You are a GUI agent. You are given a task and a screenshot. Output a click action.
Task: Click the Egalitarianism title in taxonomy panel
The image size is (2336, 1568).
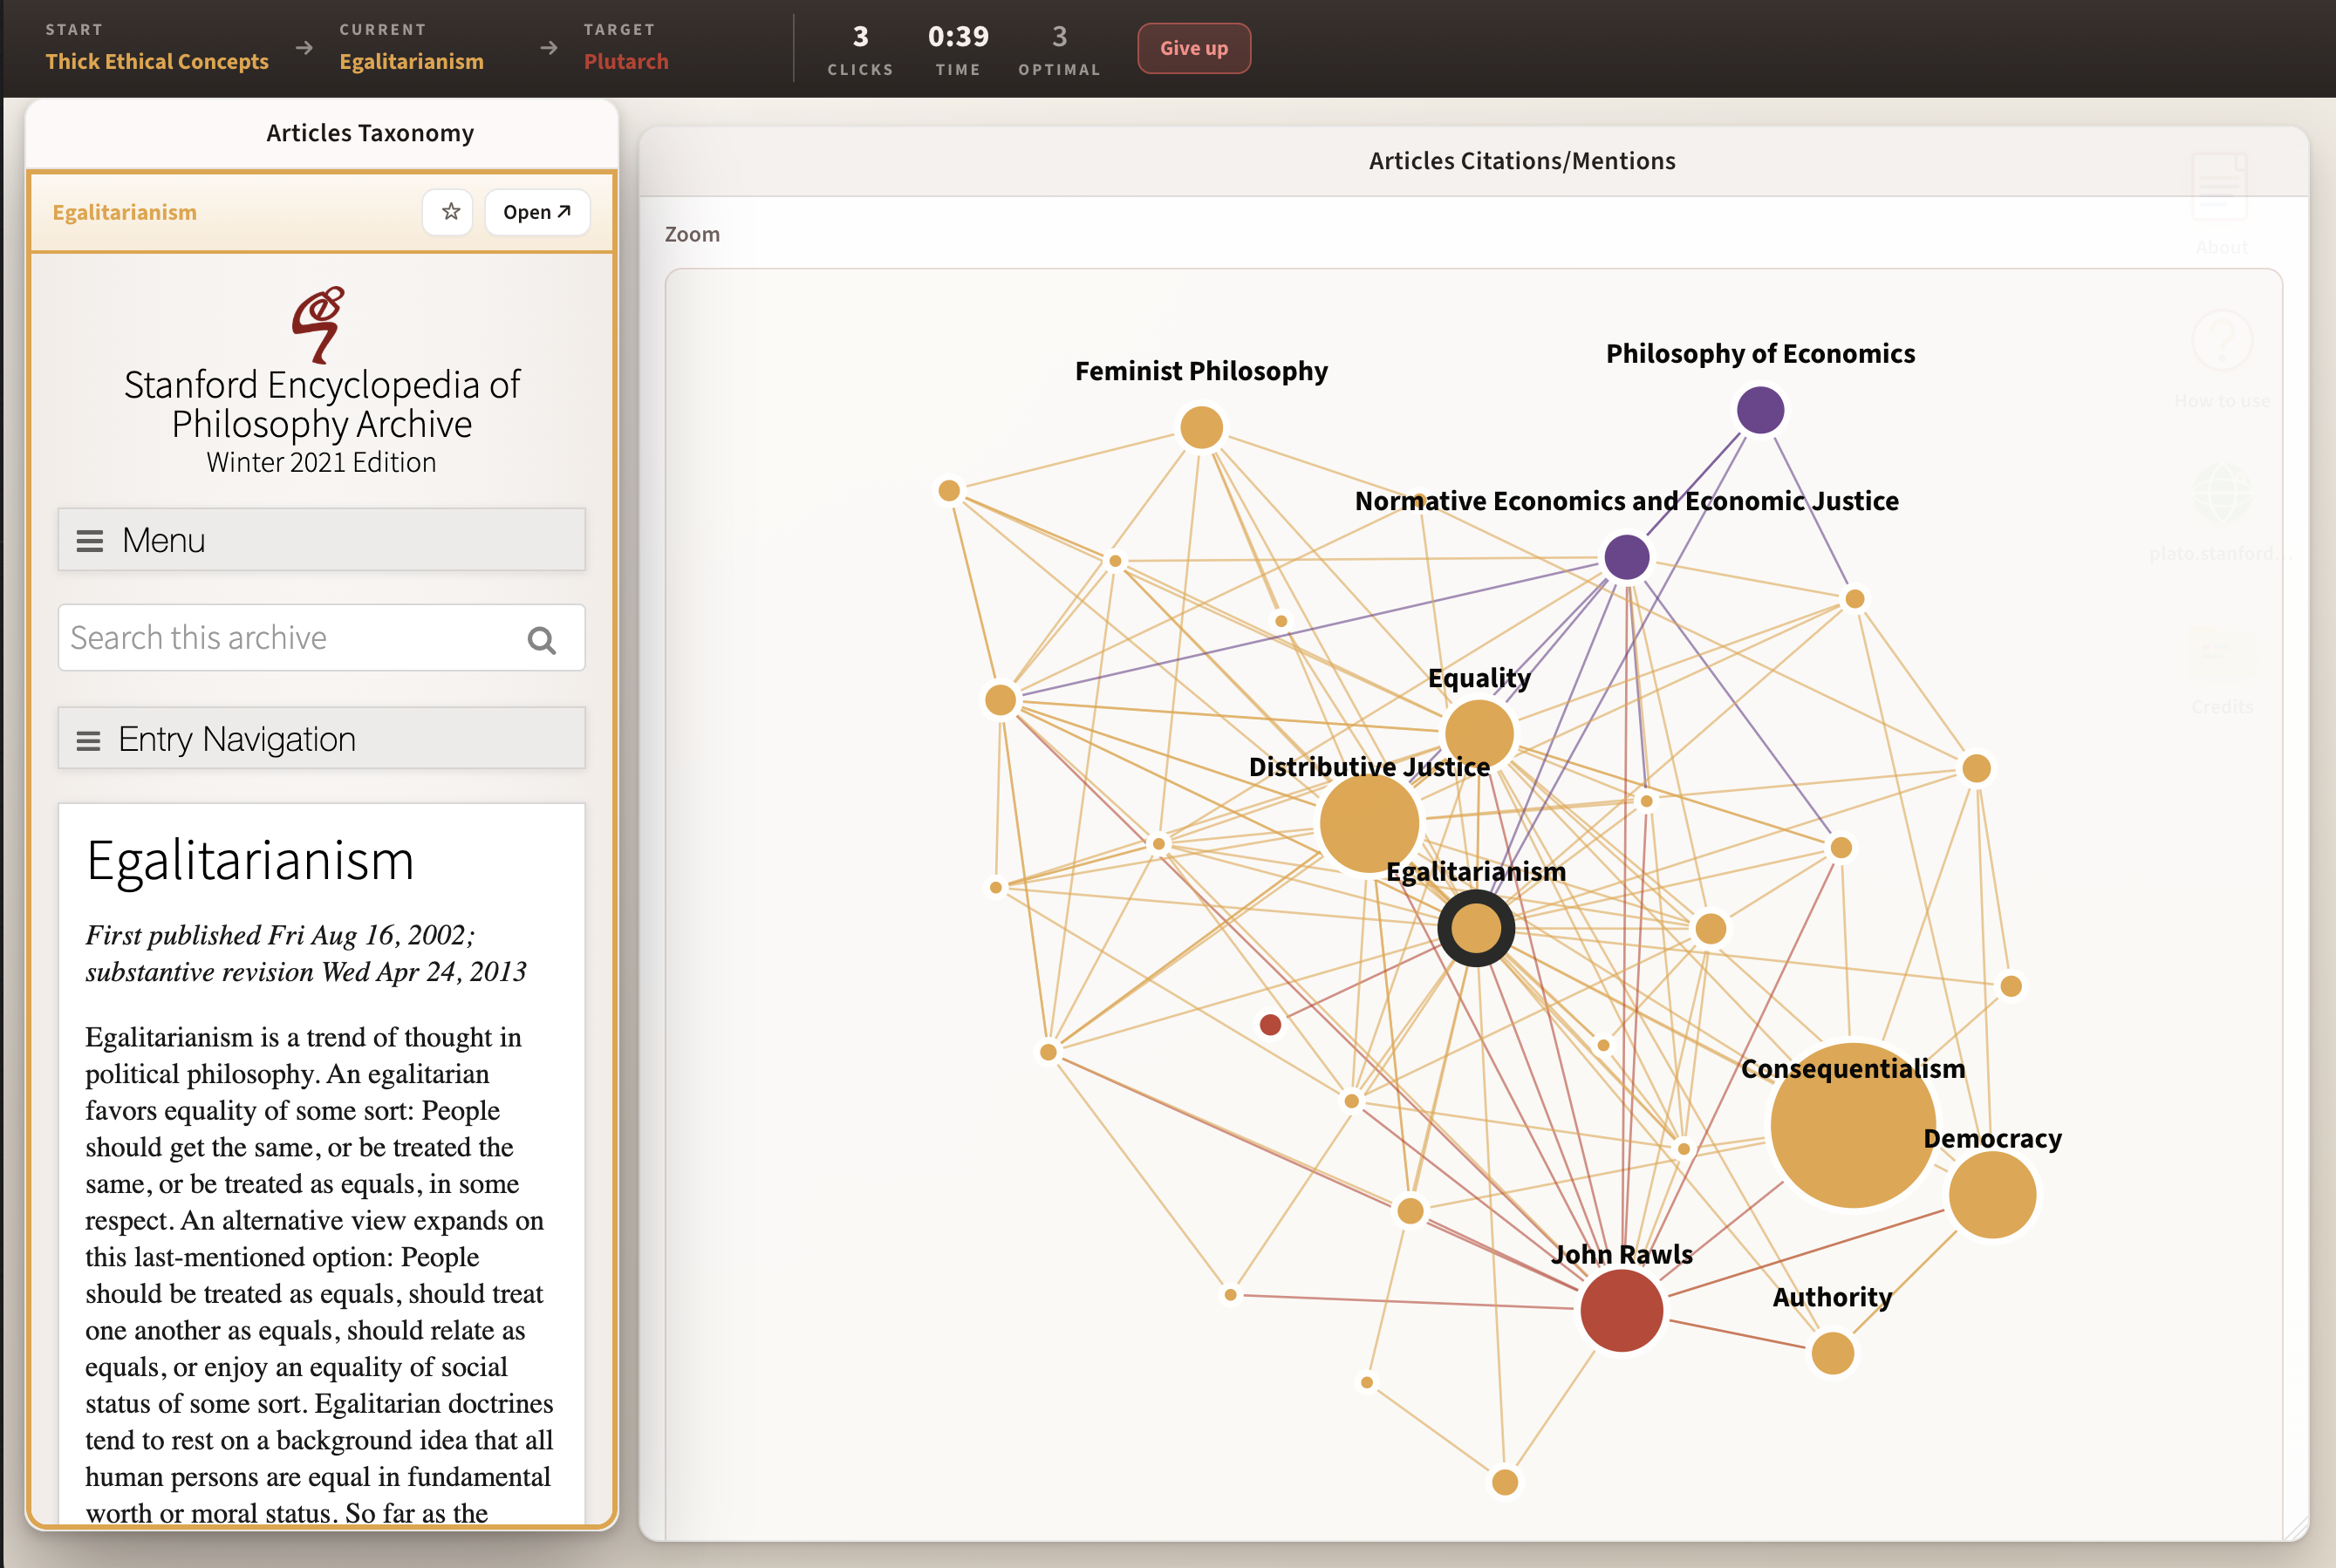click(125, 212)
